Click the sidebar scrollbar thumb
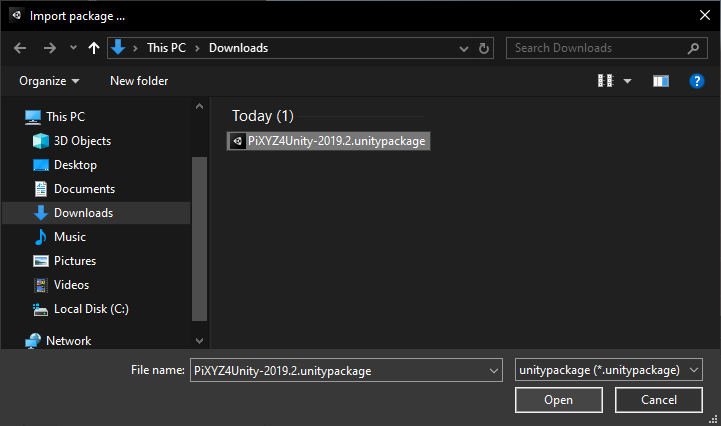 (200, 239)
